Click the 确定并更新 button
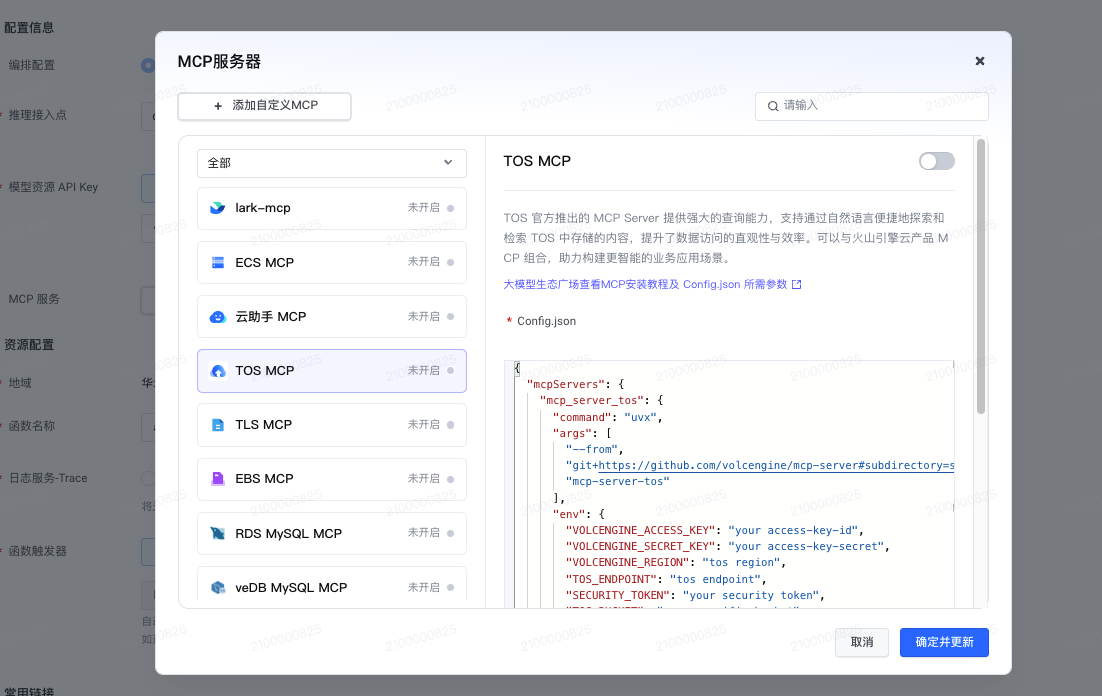The width and height of the screenshot is (1102, 696). pos(944,643)
